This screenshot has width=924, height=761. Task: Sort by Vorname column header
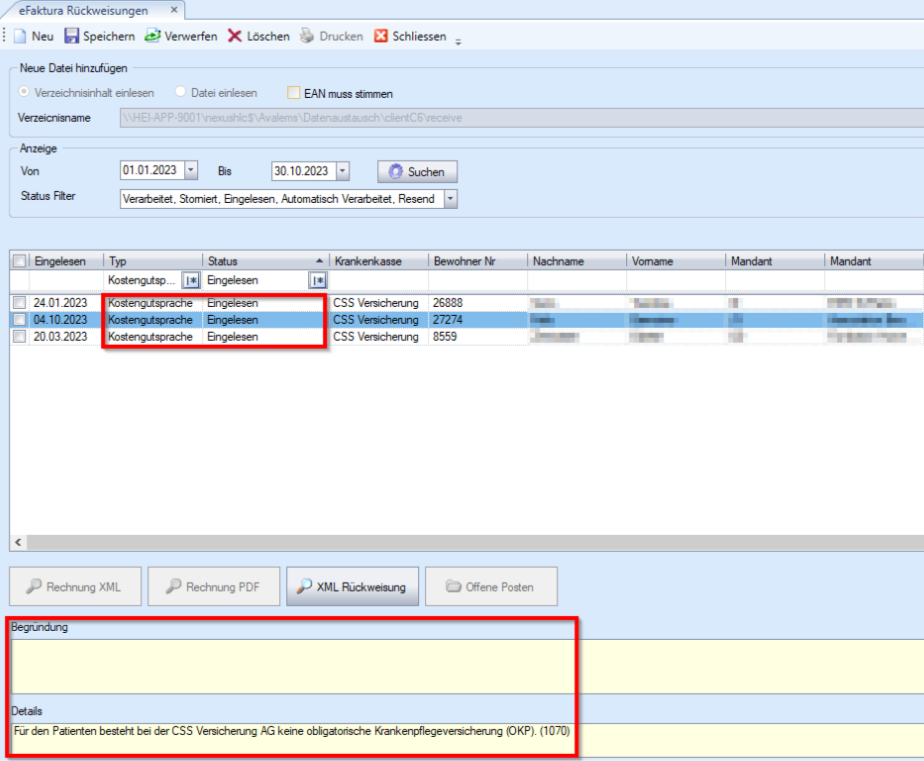[x=675, y=261]
